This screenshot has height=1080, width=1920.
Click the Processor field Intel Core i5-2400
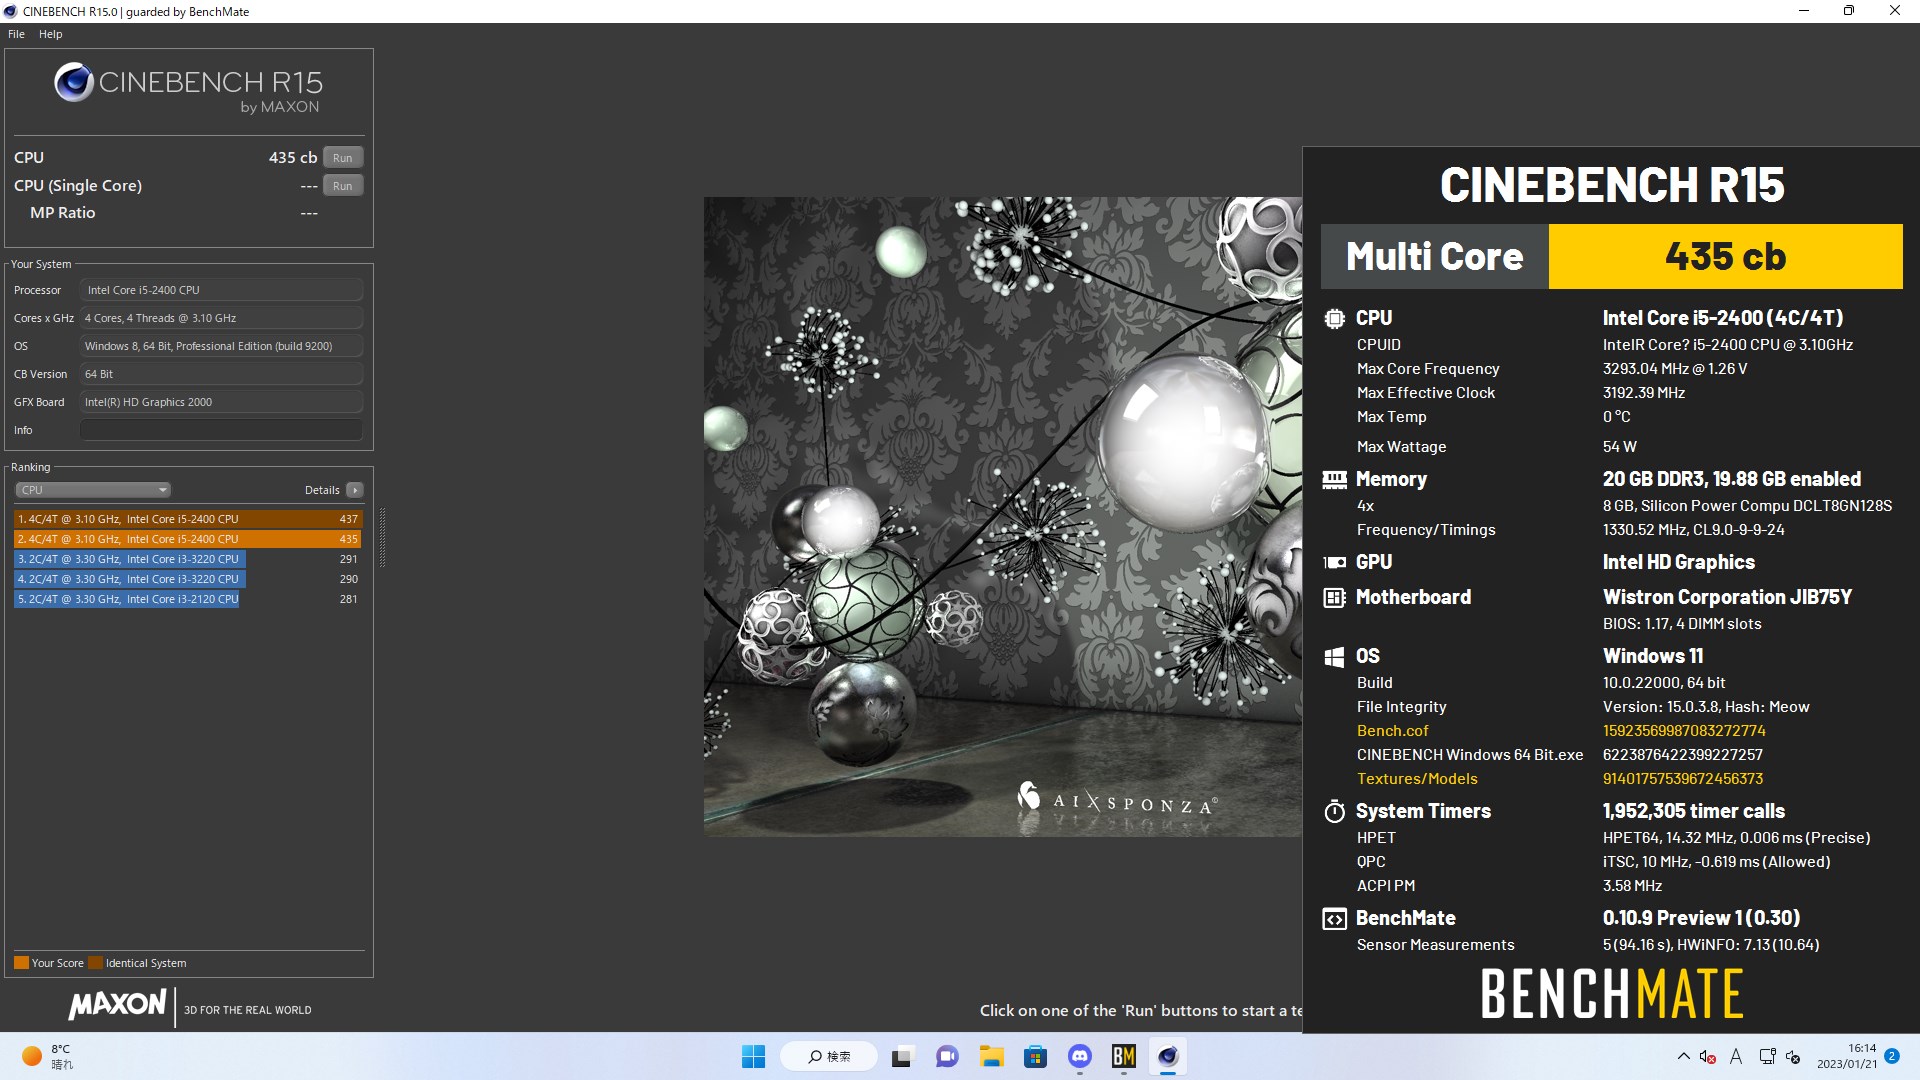pos(221,290)
